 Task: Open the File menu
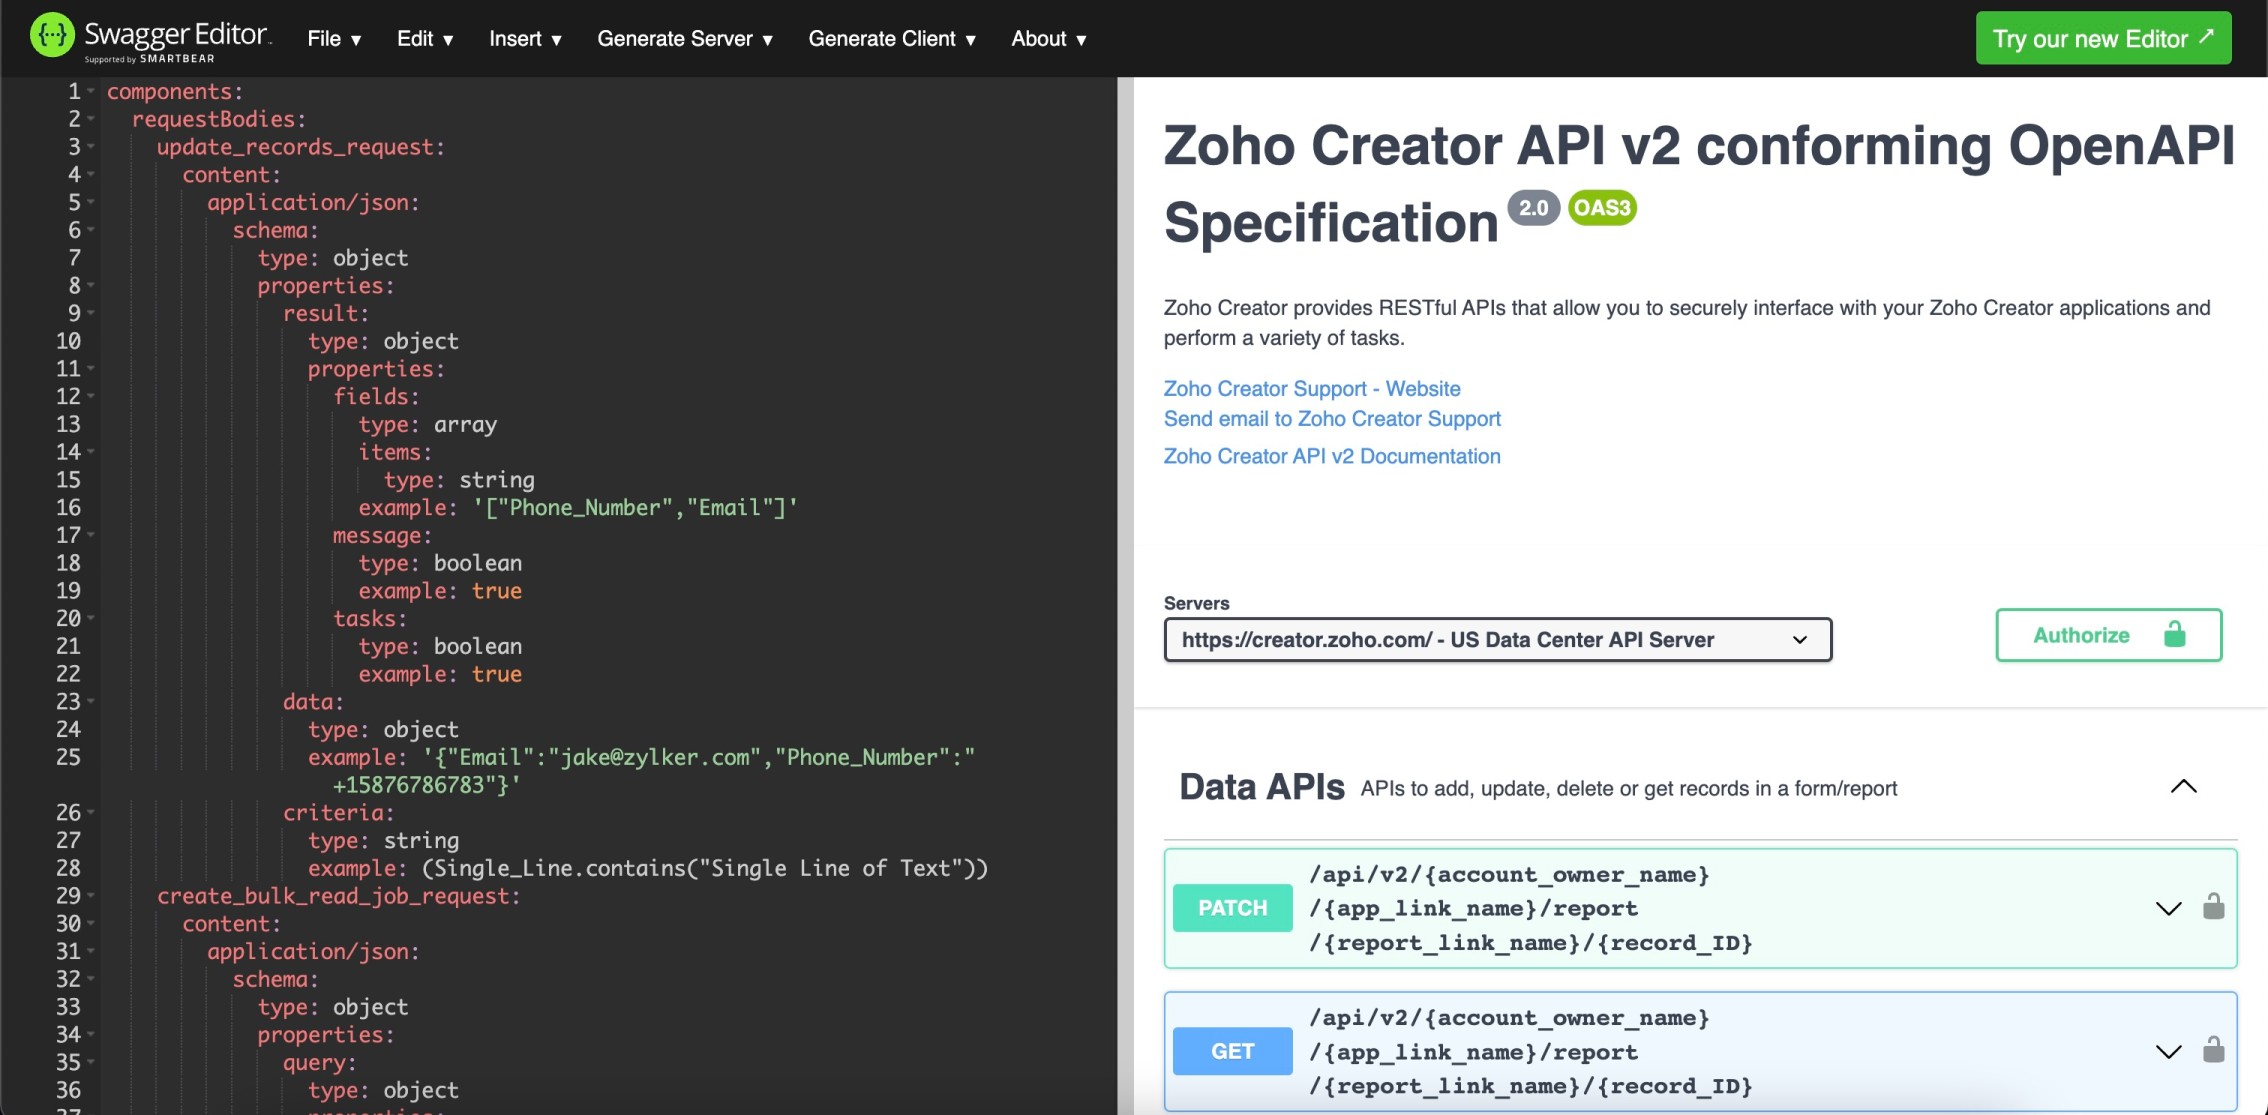[334, 39]
